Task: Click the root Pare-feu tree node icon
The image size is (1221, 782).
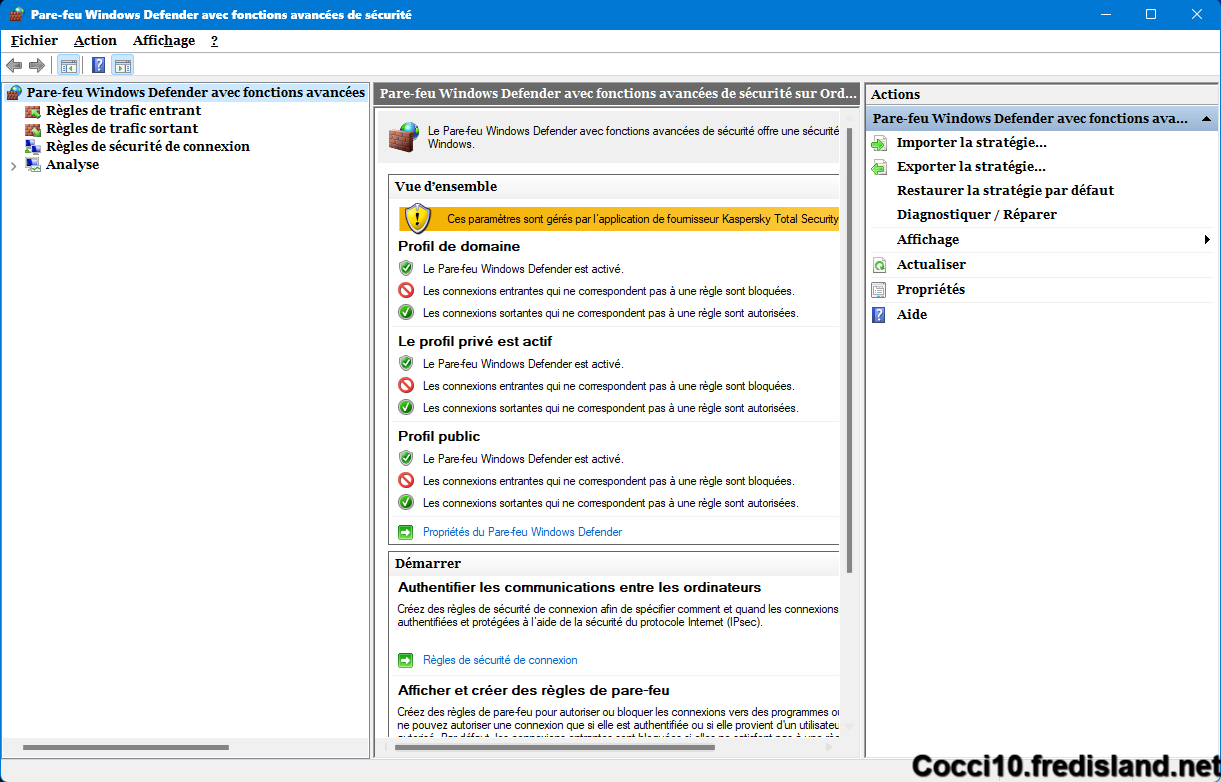Action: (14, 93)
